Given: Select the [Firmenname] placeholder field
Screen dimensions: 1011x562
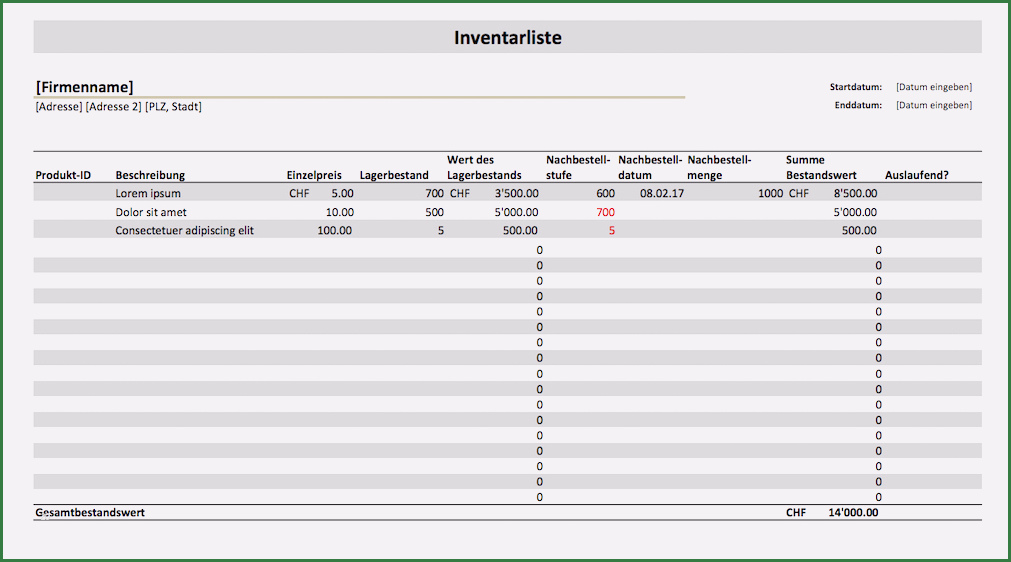Looking at the screenshot, I should pos(84,87).
